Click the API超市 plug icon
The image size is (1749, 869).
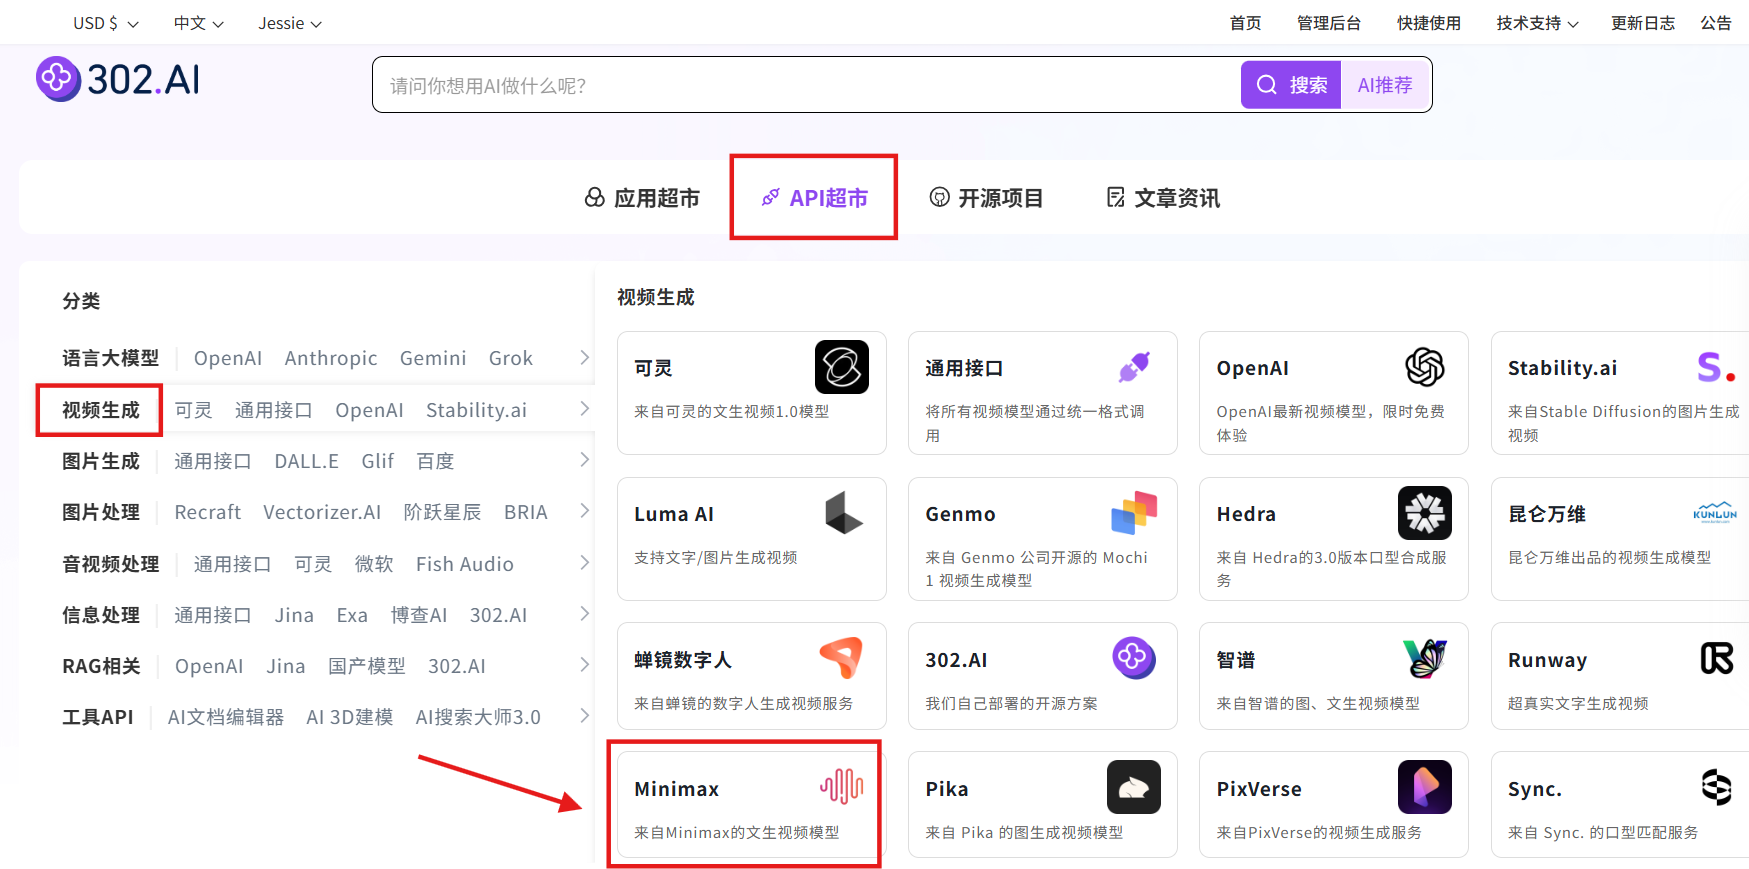[x=770, y=198]
